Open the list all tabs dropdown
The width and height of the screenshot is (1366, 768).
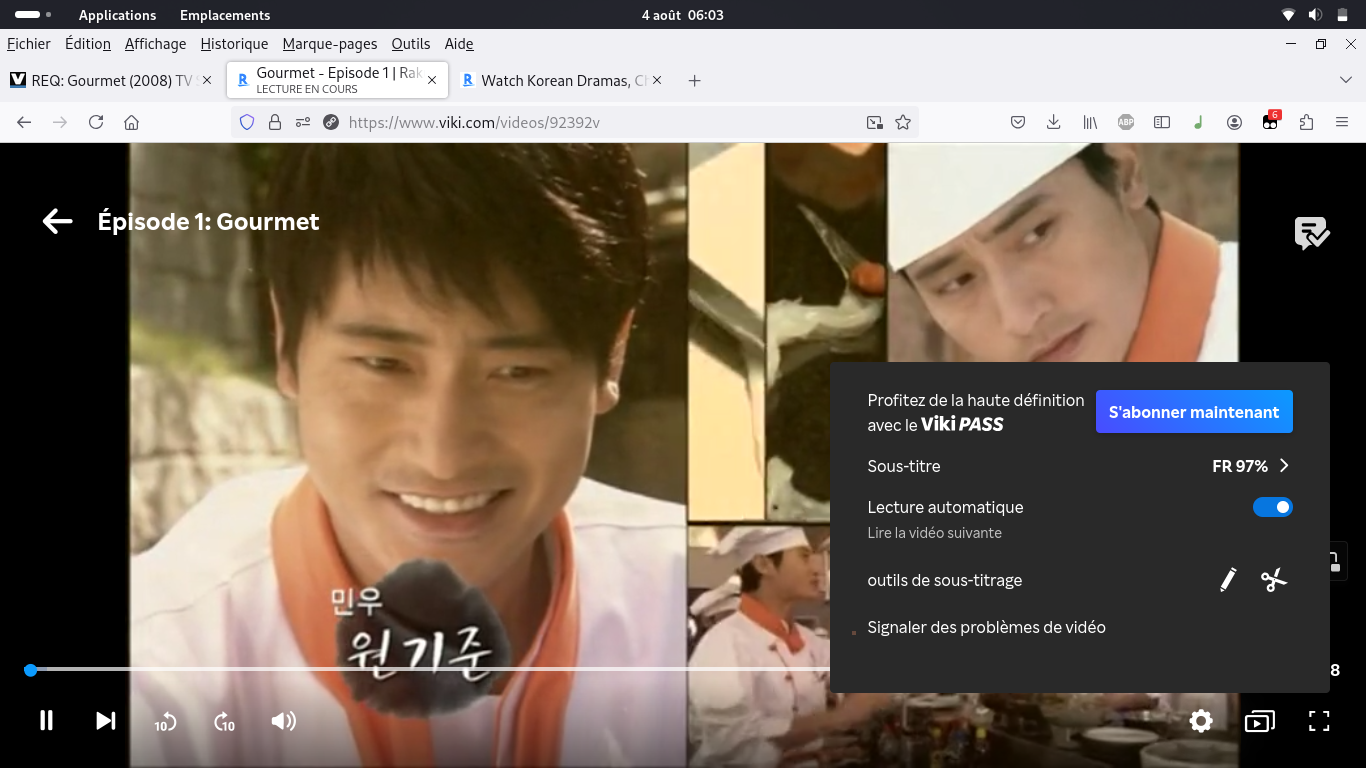pyautogui.click(x=1345, y=80)
